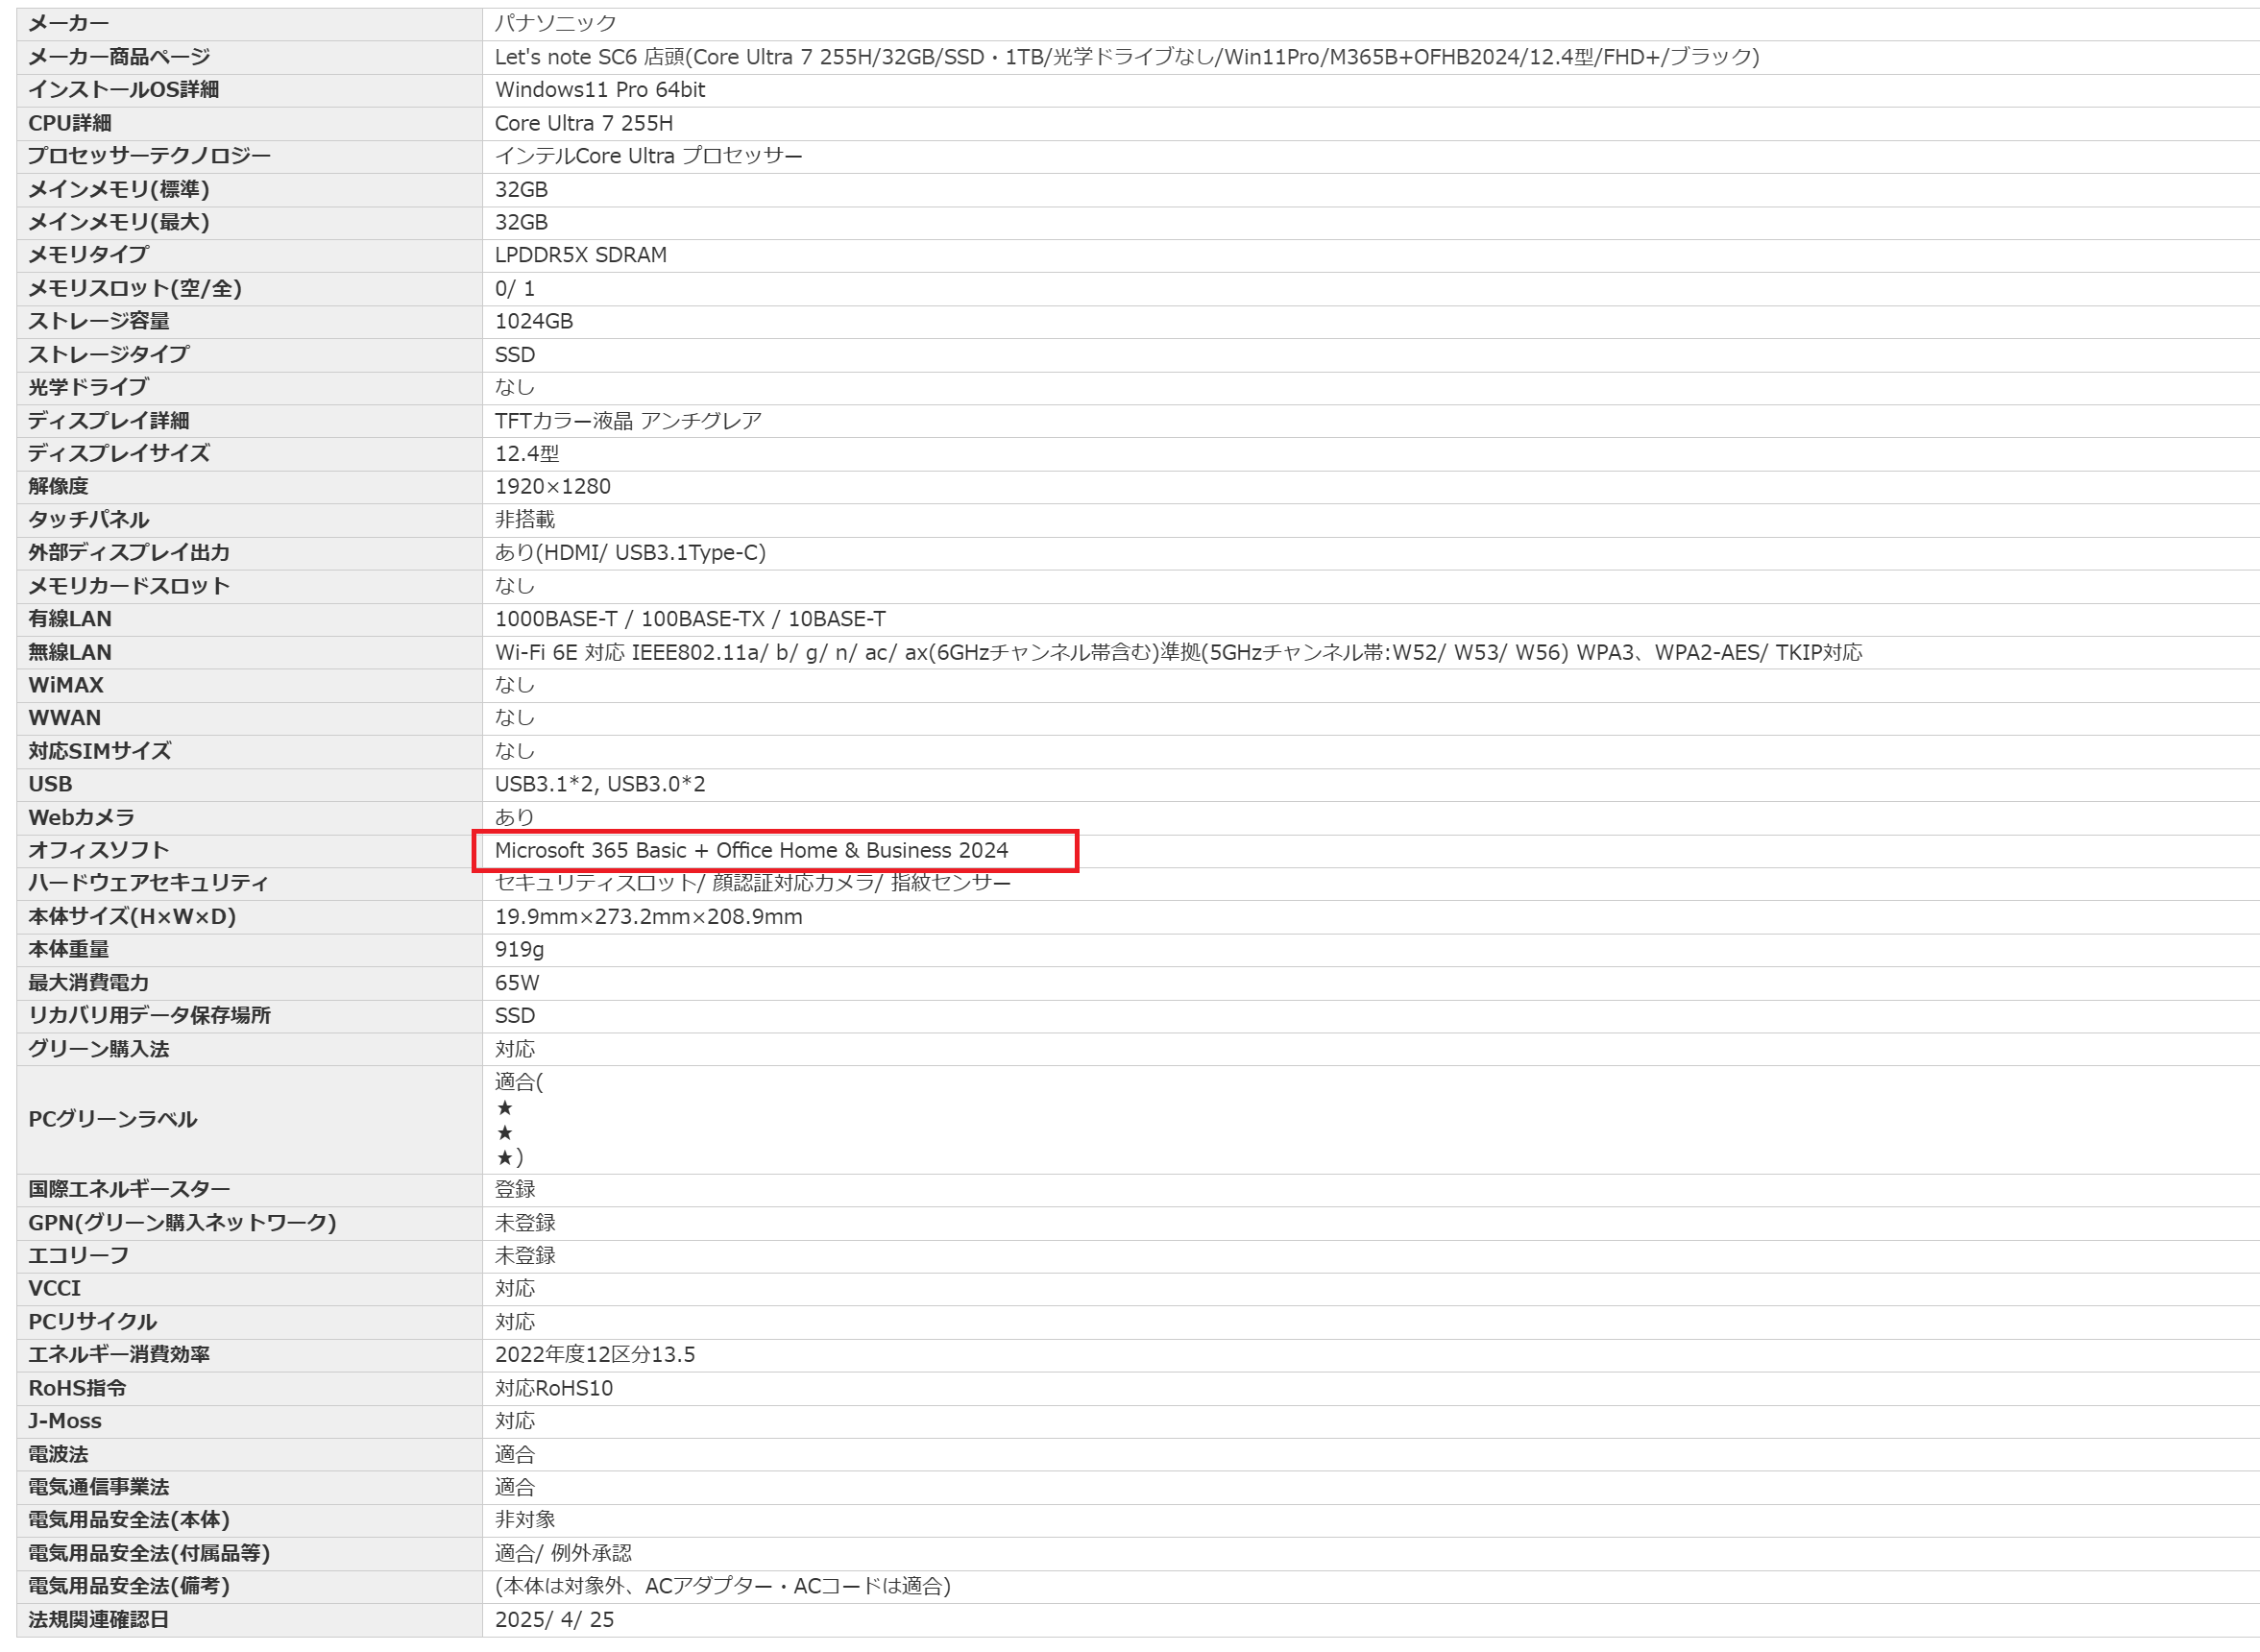Click the Wi-Fi 6E 無線LAN description
The image size is (2260, 1652).
pyautogui.click(x=1177, y=652)
